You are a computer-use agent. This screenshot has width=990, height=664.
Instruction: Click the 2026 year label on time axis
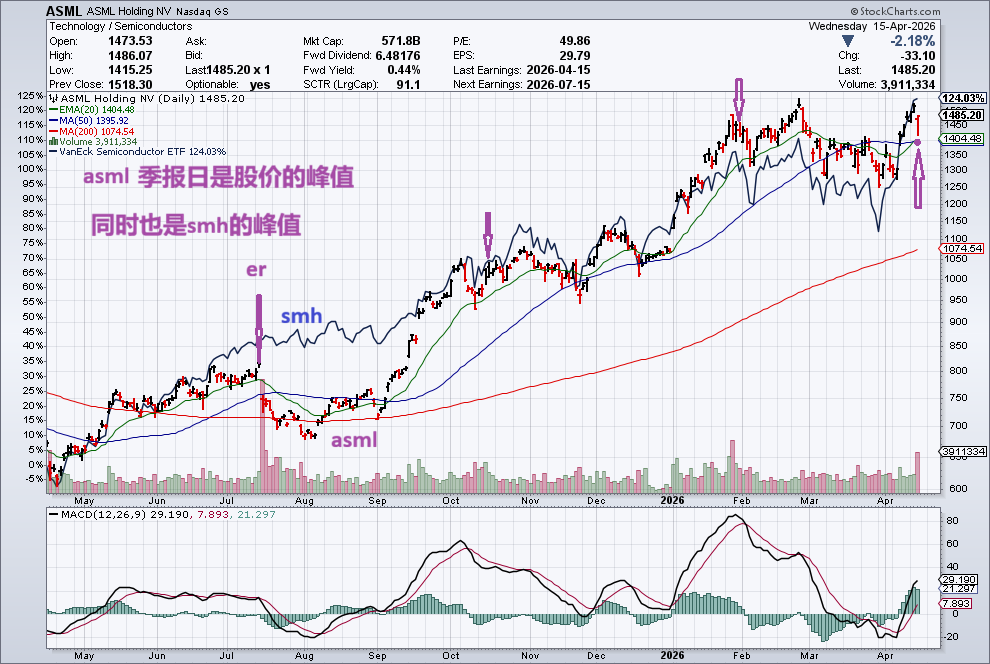(x=673, y=499)
